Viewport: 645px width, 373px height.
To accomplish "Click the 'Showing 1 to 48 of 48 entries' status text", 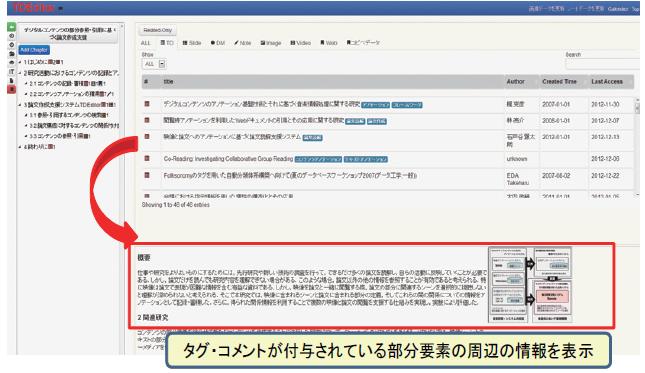I will [x=176, y=204].
